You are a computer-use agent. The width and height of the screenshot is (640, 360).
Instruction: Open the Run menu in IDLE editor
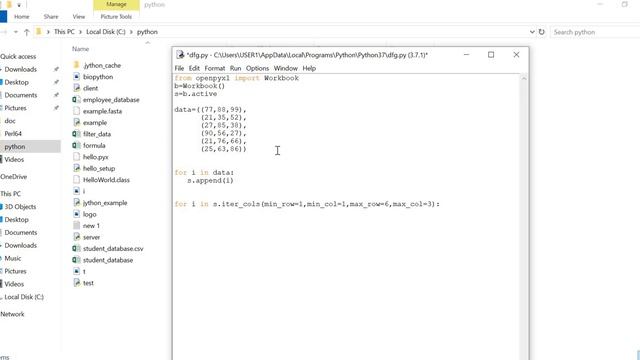pos(236,68)
